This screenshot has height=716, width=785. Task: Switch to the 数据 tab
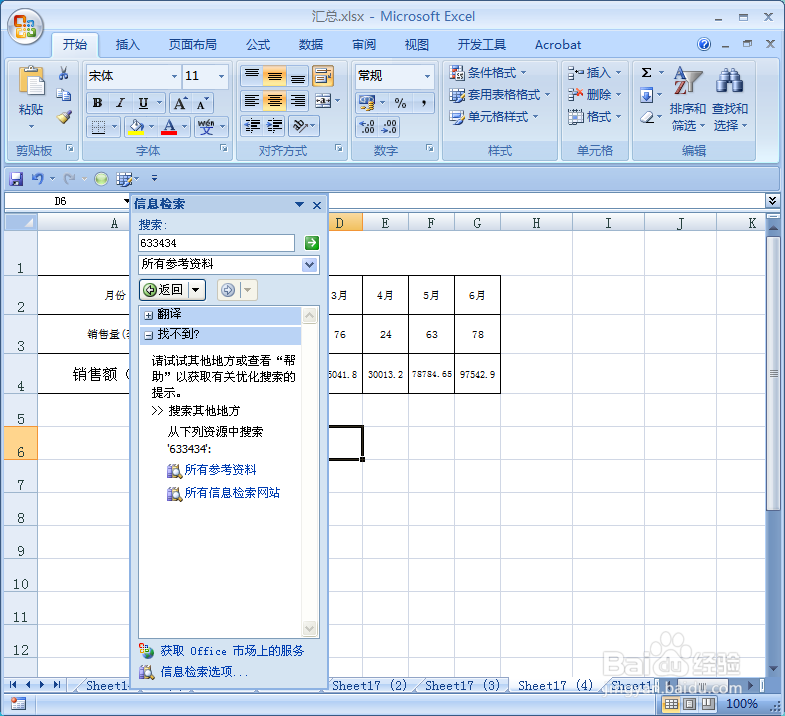(311, 45)
